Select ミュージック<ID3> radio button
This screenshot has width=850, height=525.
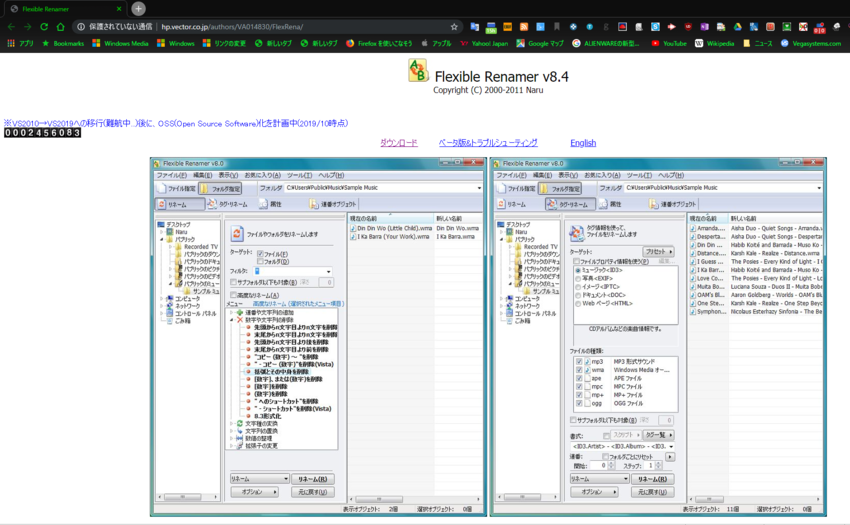(x=578, y=270)
